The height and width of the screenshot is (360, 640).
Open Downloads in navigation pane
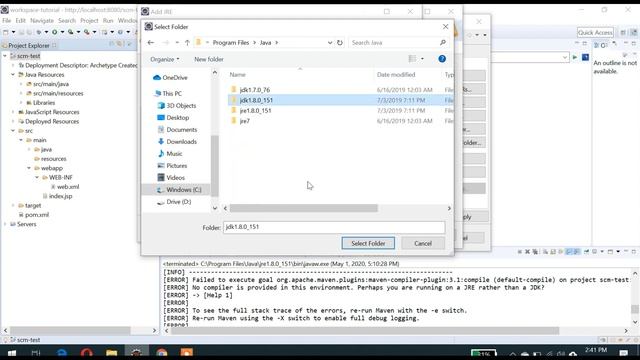(177, 142)
